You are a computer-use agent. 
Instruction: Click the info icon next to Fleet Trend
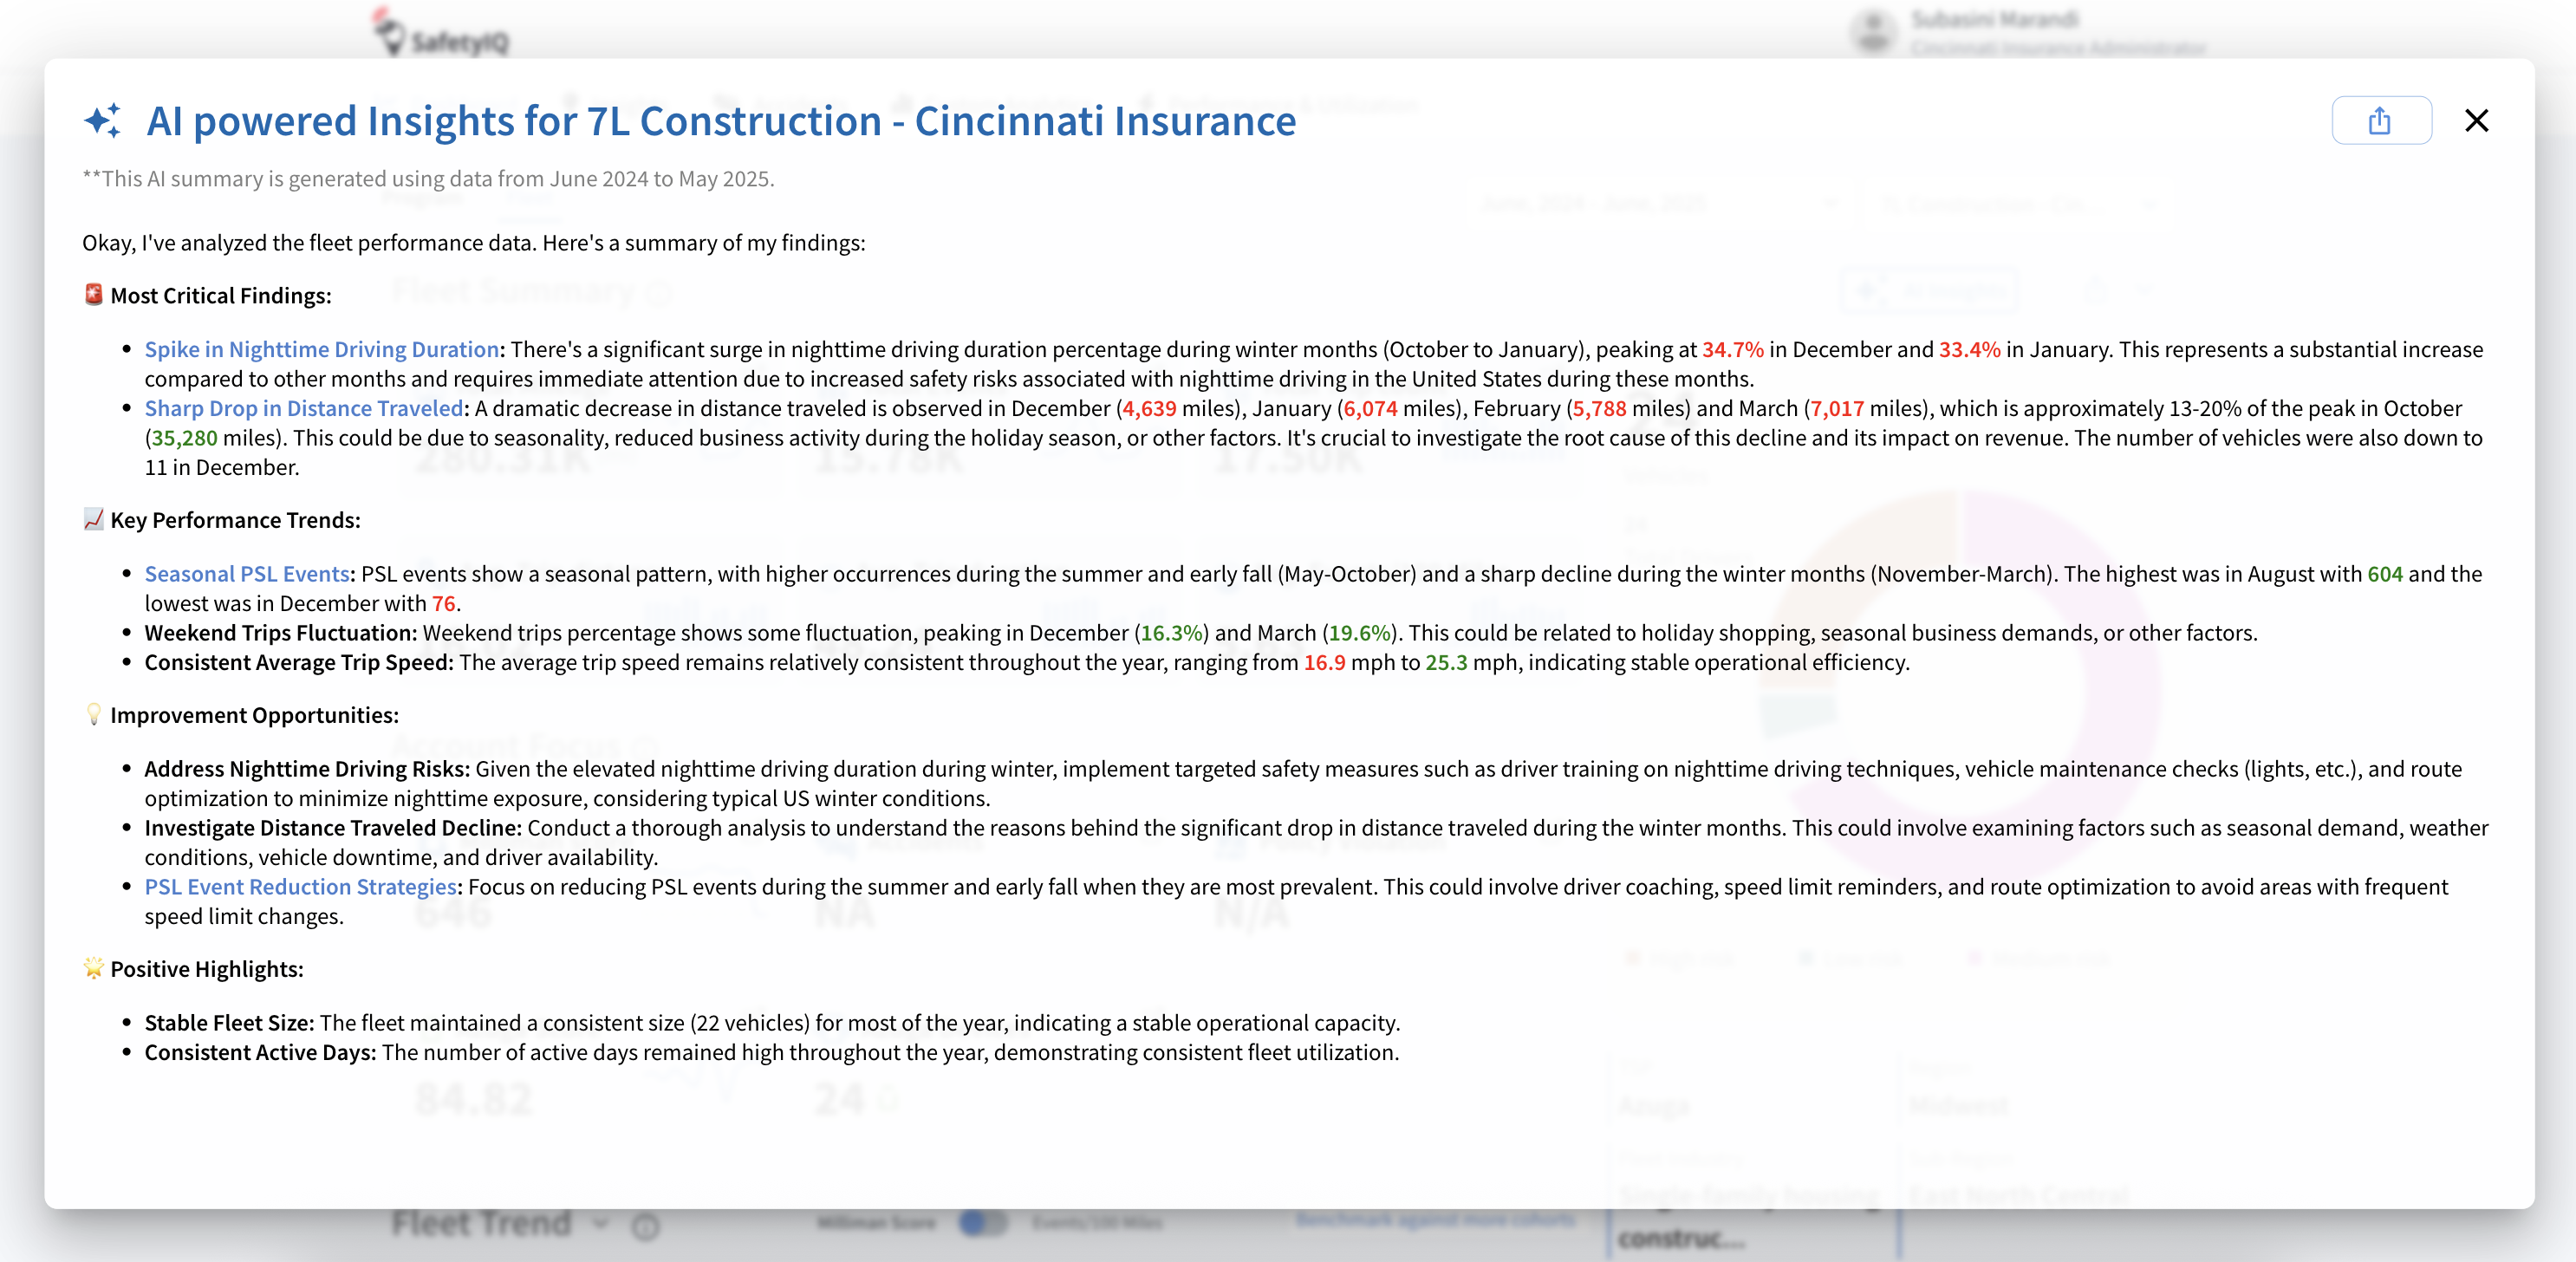[646, 1226]
